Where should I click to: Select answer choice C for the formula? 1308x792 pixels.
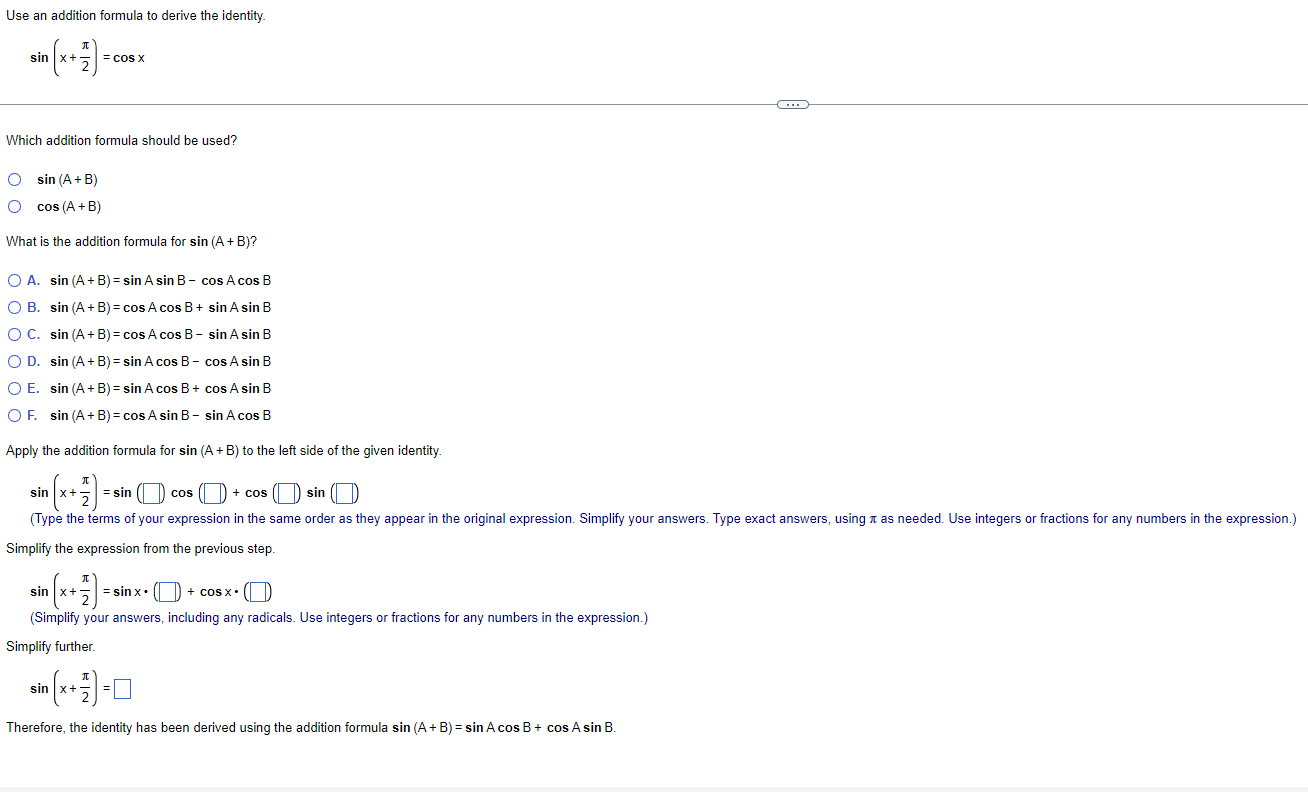(x=14, y=334)
